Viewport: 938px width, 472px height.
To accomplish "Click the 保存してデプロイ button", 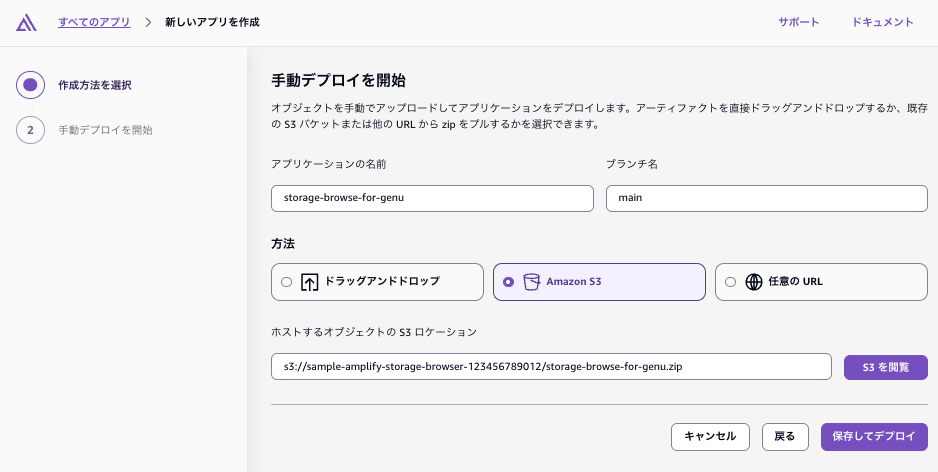I will click(874, 437).
